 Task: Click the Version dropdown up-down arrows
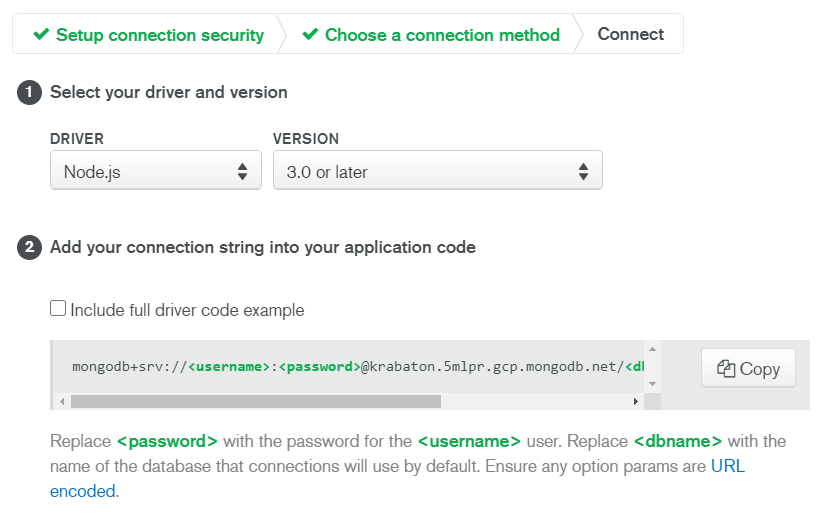583,172
